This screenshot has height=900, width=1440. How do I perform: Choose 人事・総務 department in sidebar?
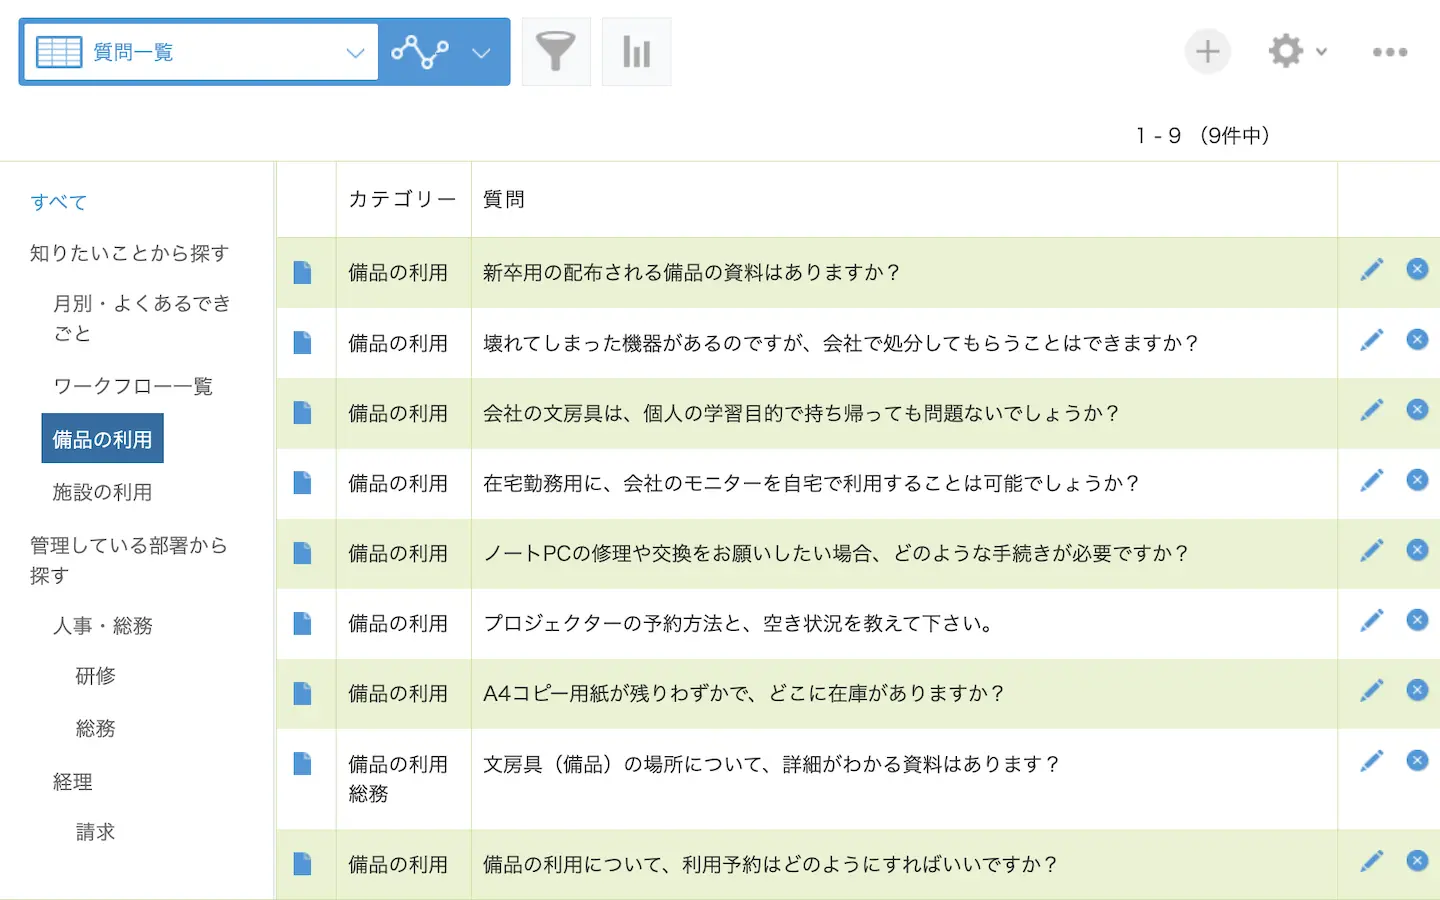(102, 626)
